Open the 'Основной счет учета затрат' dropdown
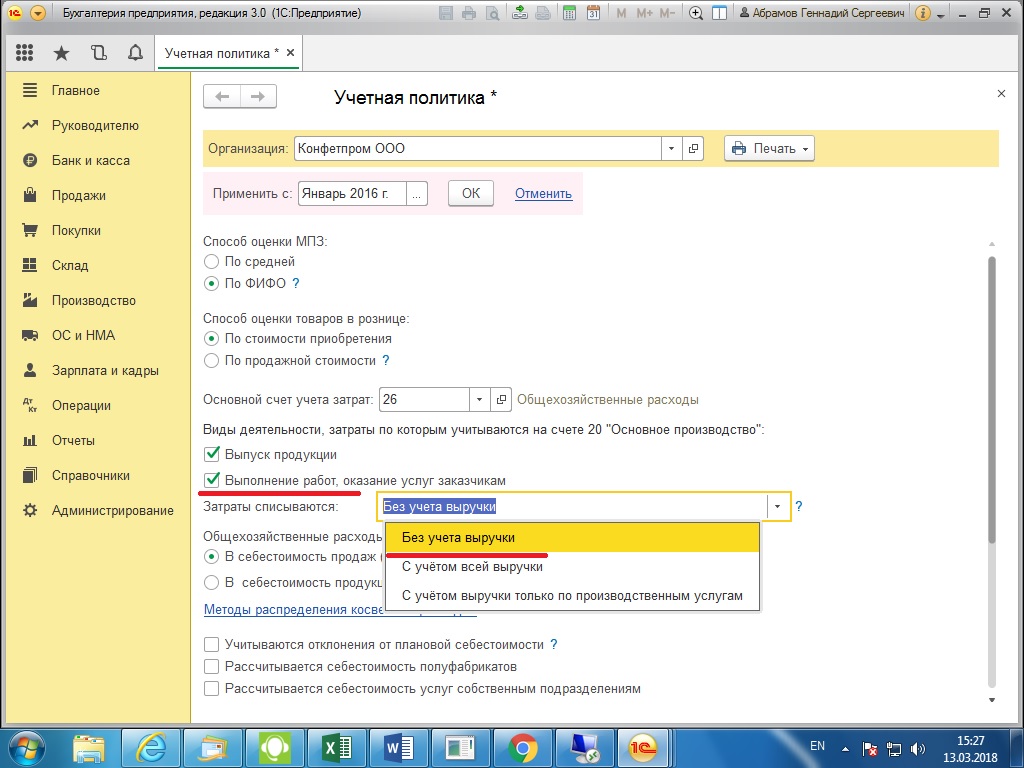Screen dimensions: 1024x768 [479, 399]
